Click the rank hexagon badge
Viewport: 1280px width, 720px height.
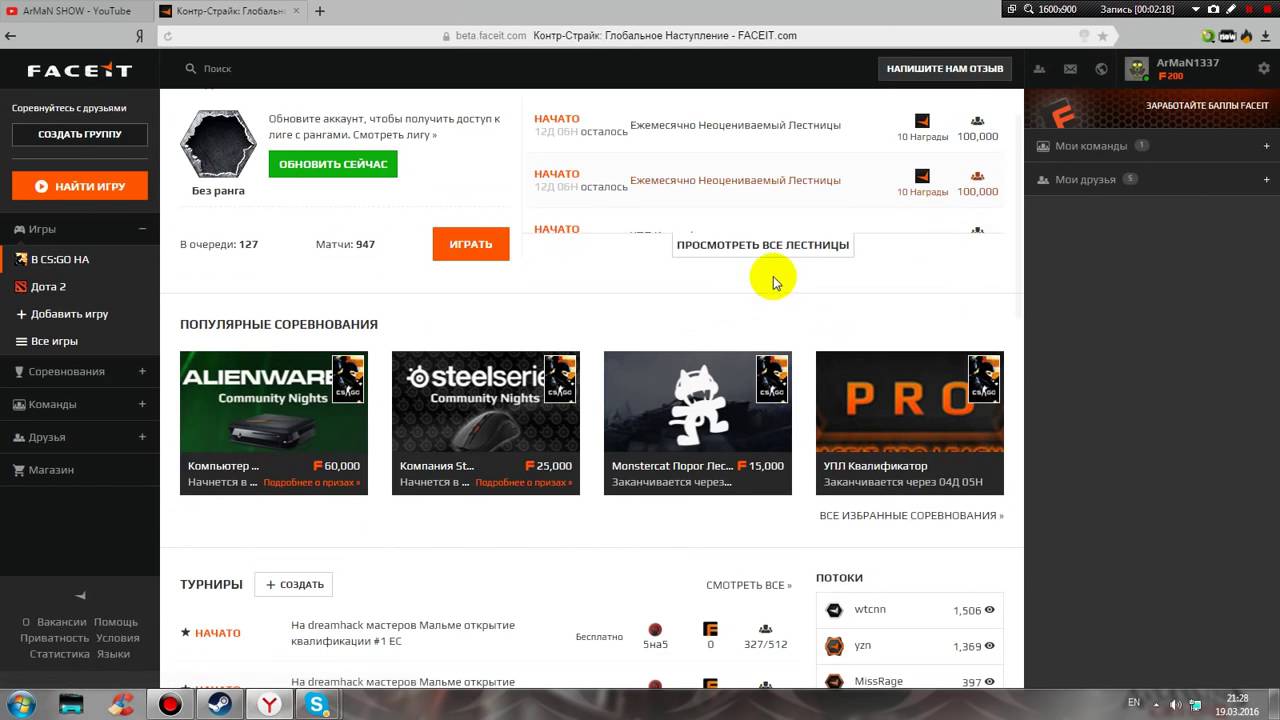tap(218, 144)
